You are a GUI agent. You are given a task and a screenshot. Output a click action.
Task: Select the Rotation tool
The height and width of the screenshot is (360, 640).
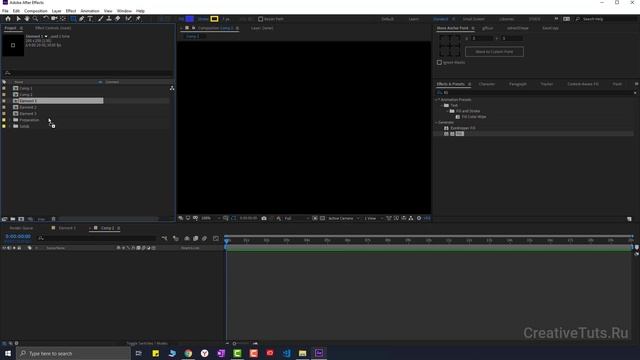(45, 19)
